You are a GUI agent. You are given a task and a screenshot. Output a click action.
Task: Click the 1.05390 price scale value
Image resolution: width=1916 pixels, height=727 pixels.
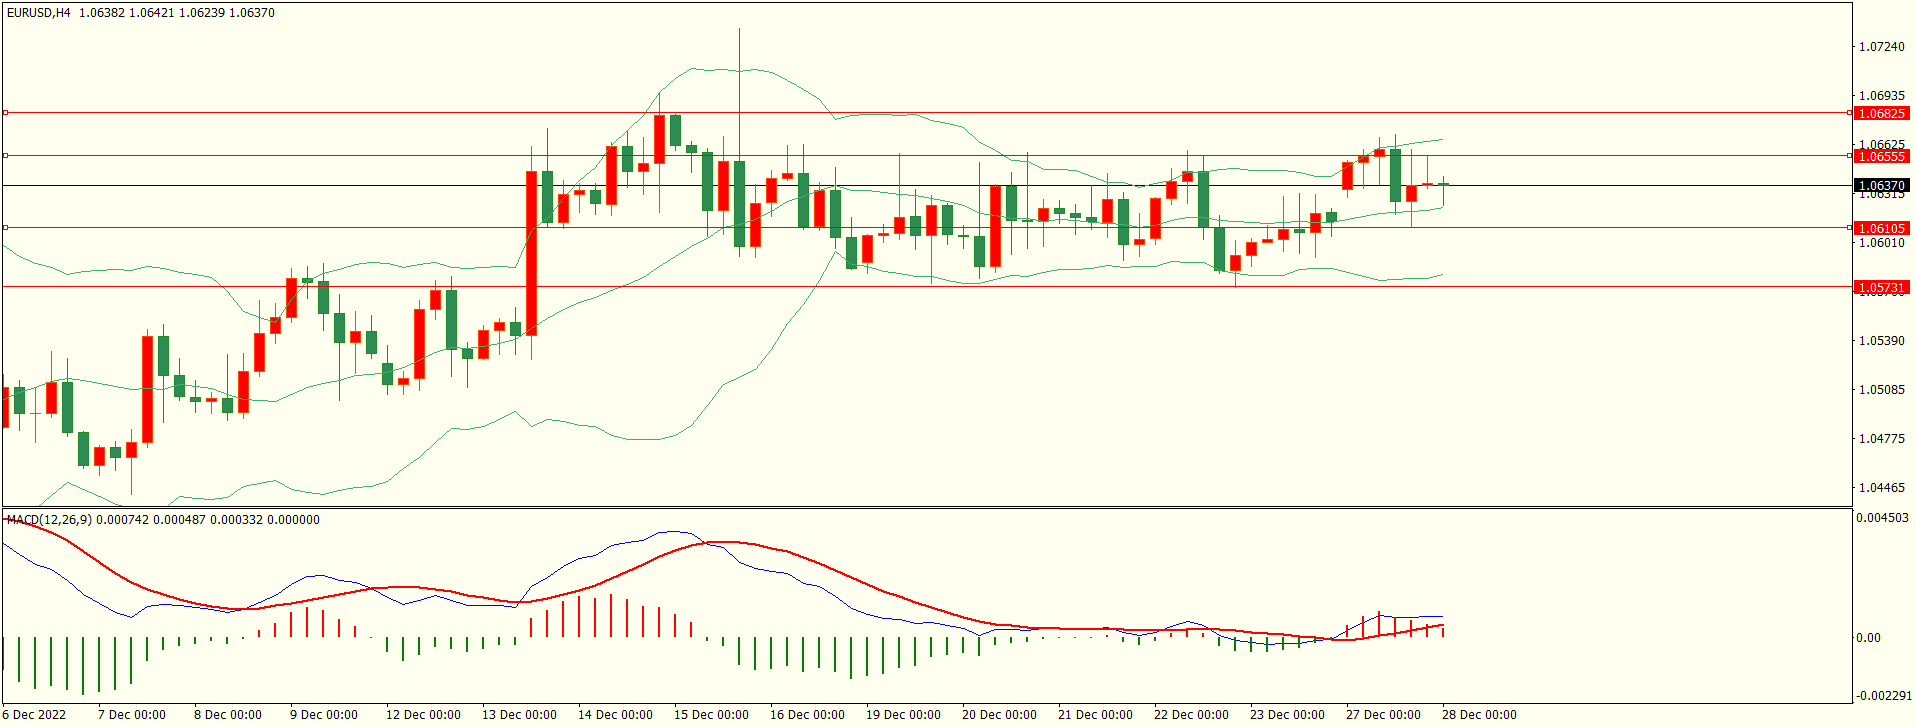pyautogui.click(x=1881, y=341)
